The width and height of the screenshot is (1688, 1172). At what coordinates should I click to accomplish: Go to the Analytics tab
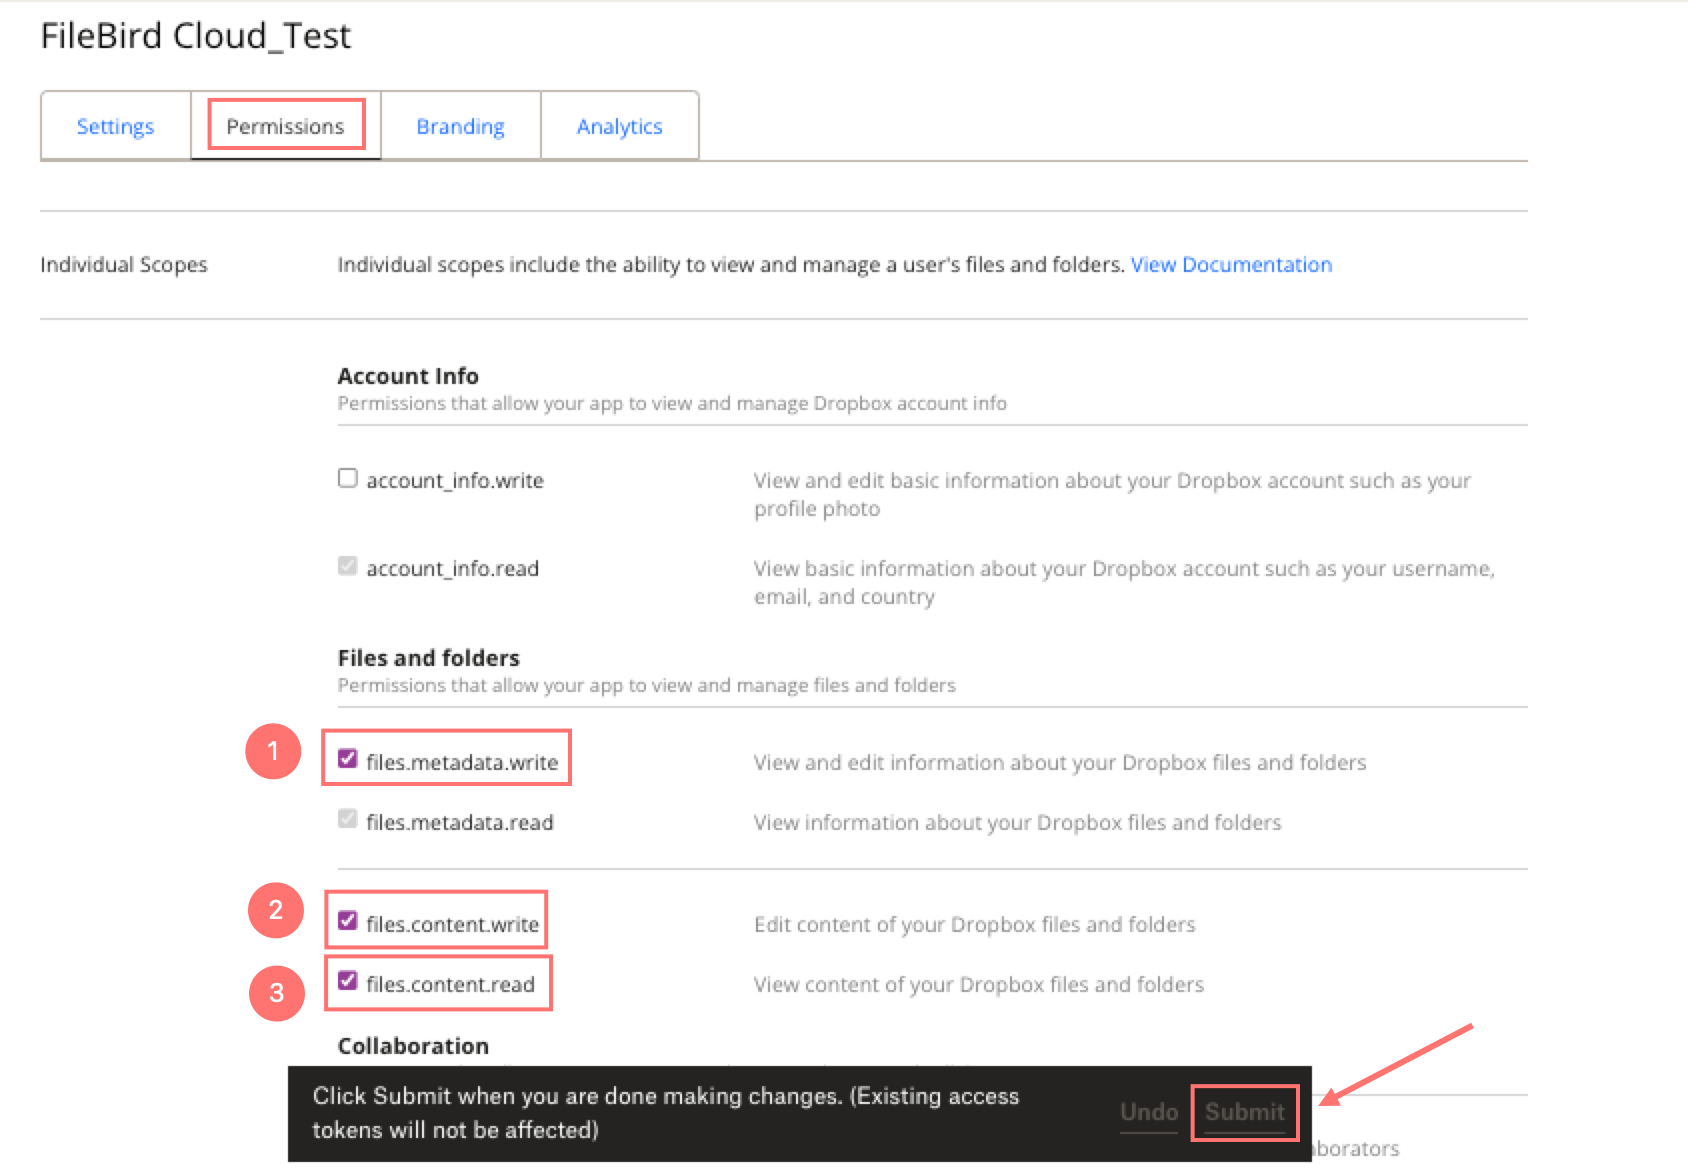tap(619, 127)
